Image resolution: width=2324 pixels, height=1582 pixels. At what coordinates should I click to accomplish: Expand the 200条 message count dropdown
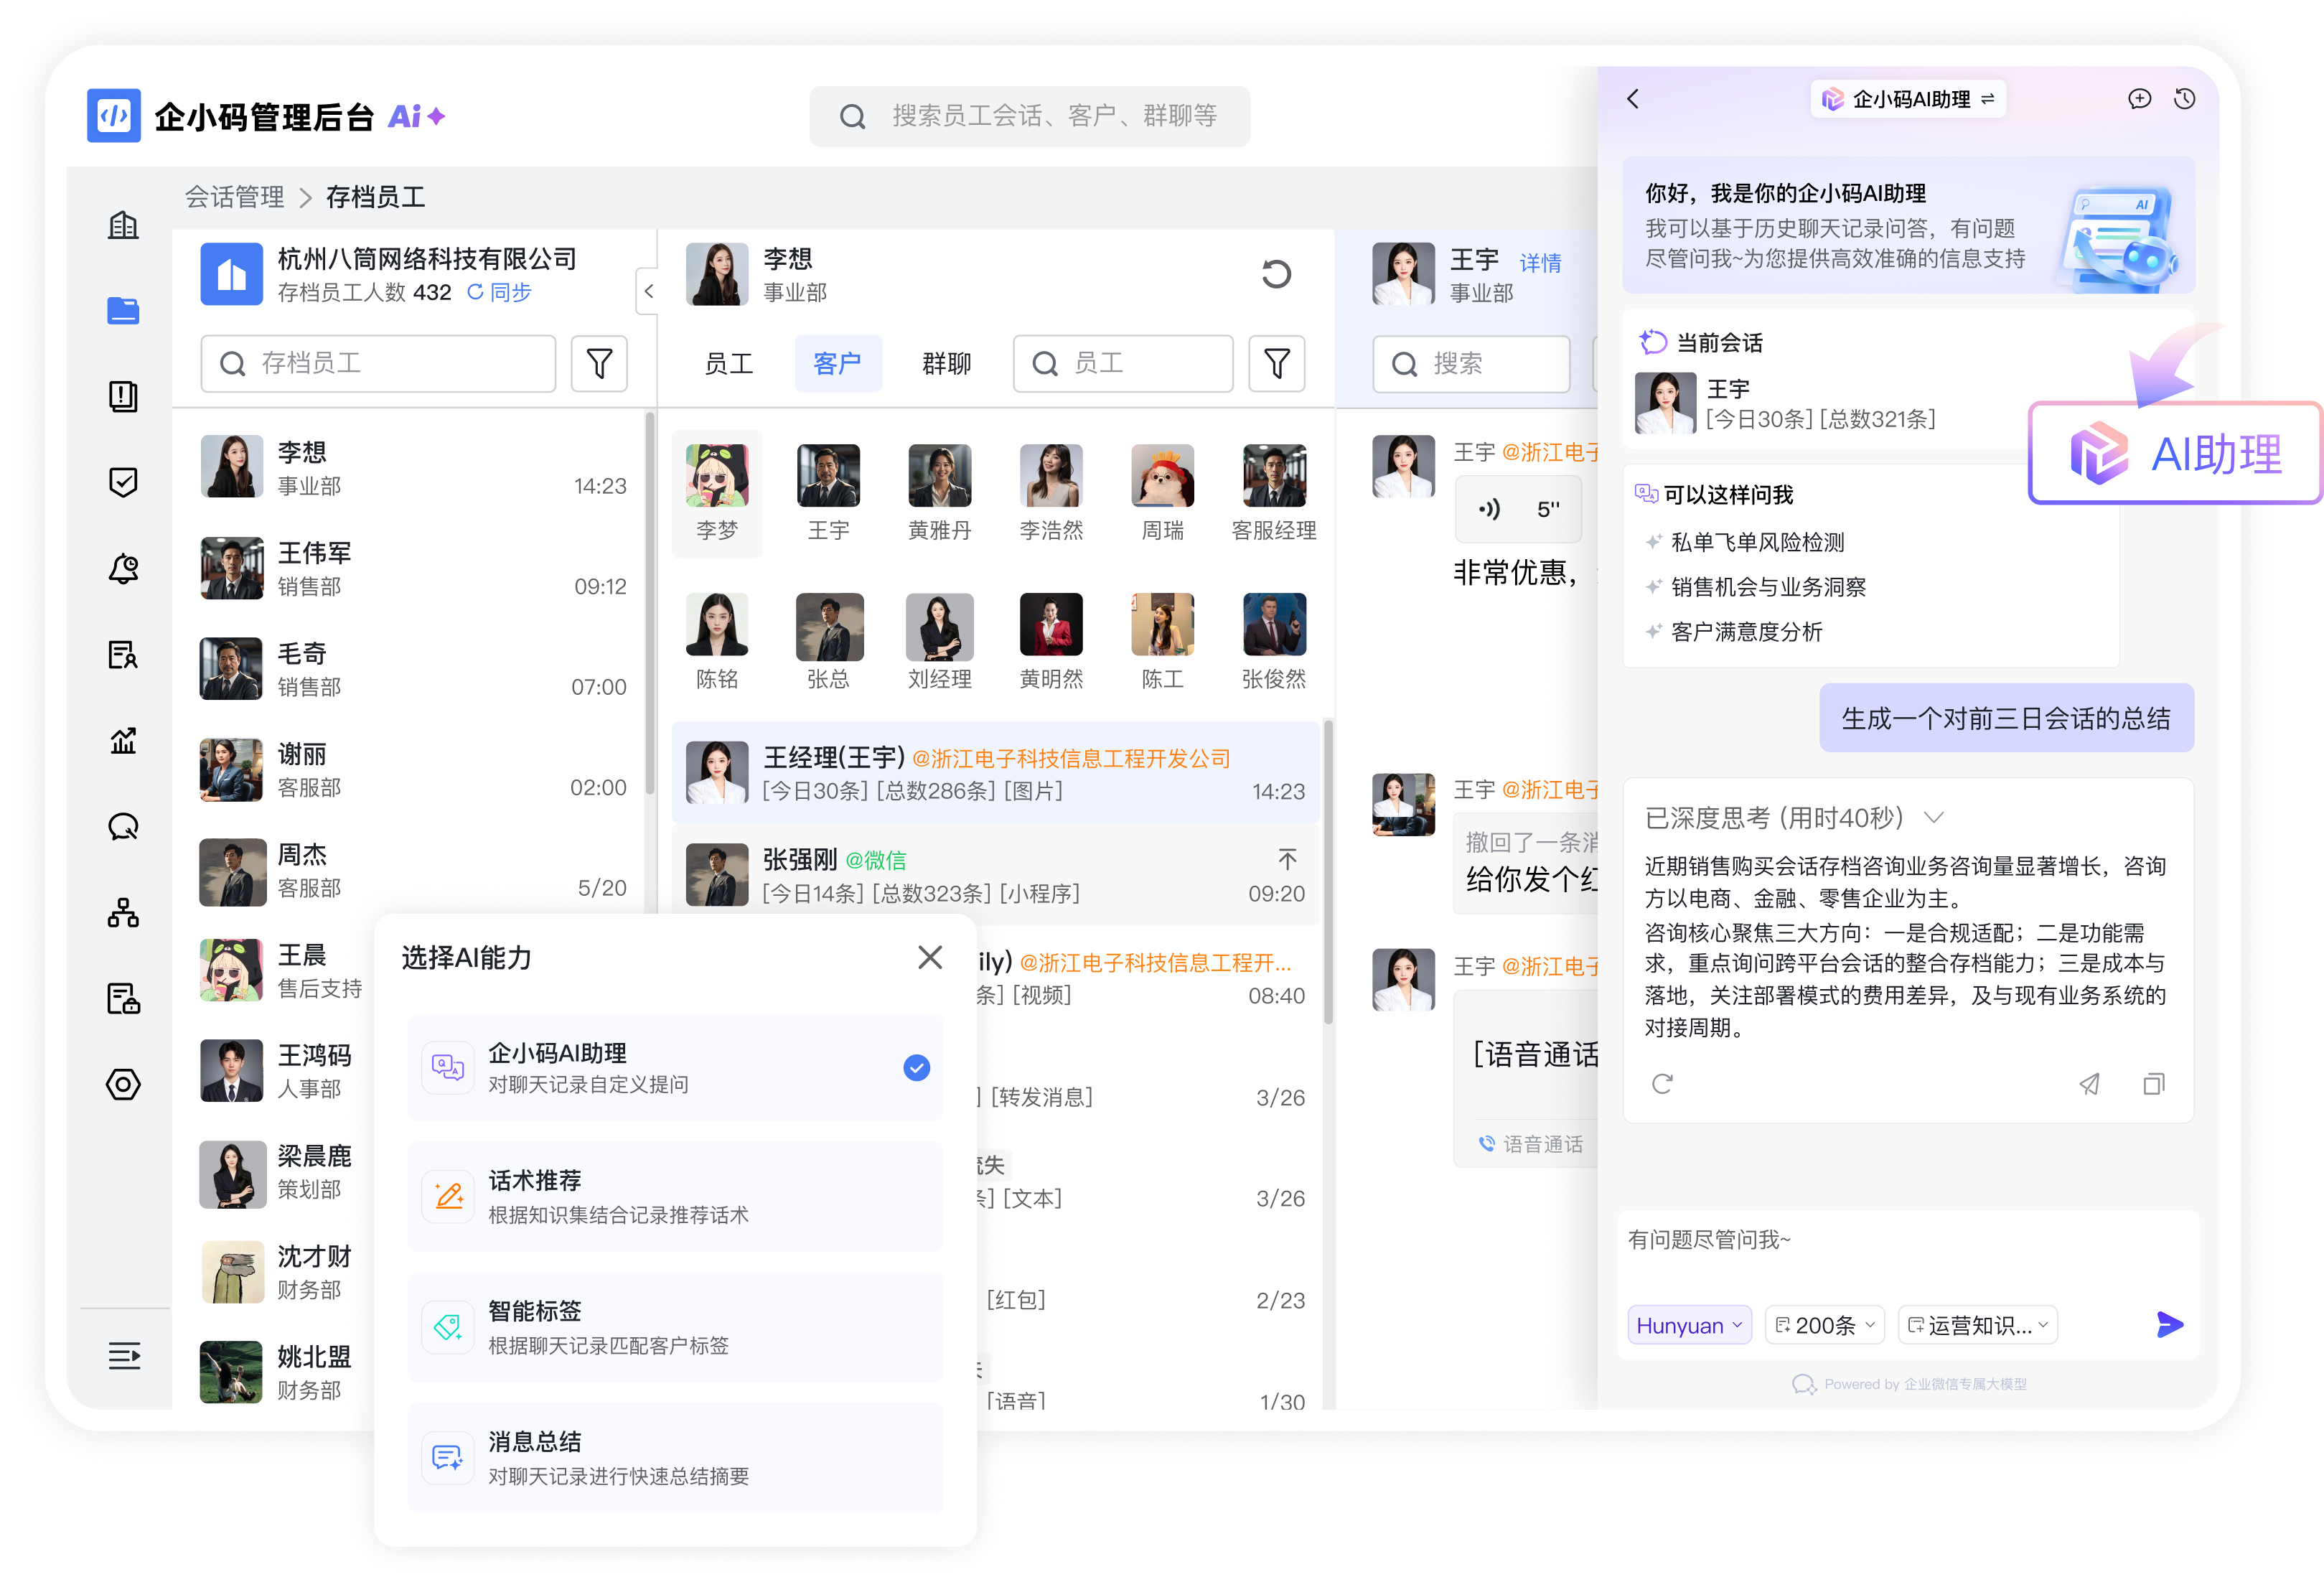[x=1824, y=1324]
